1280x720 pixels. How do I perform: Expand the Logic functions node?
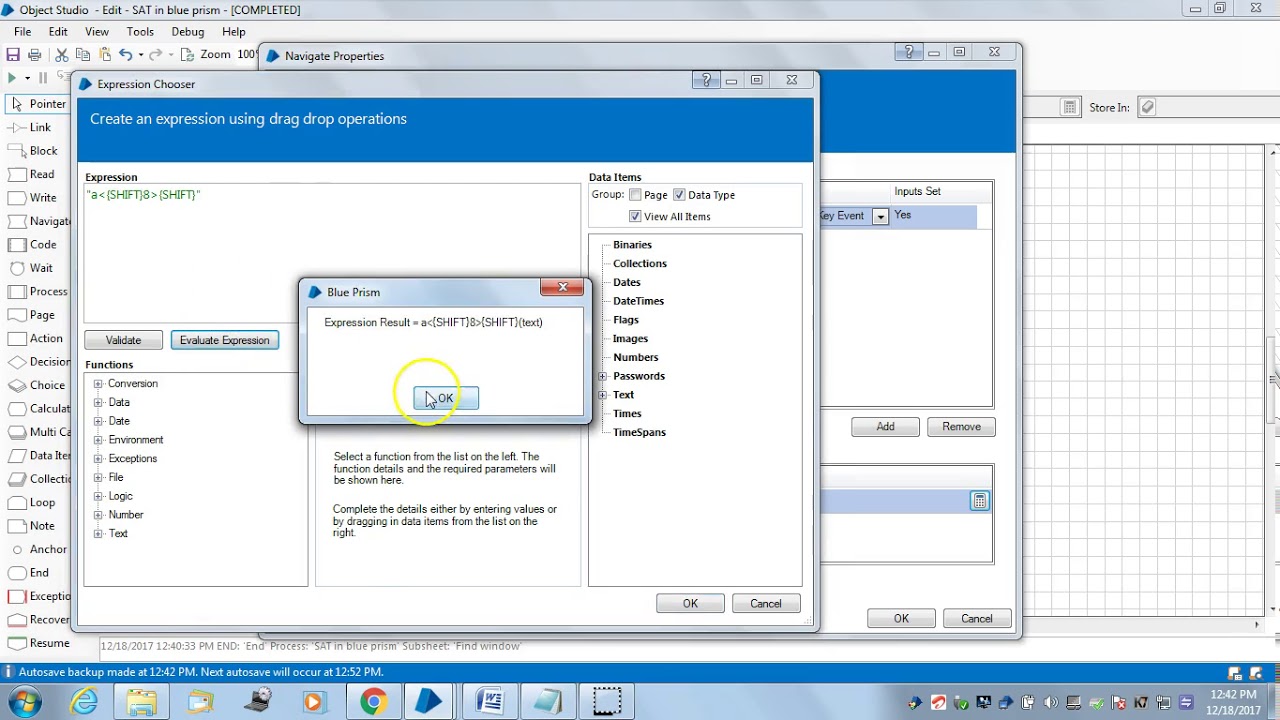(x=98, y=496)
